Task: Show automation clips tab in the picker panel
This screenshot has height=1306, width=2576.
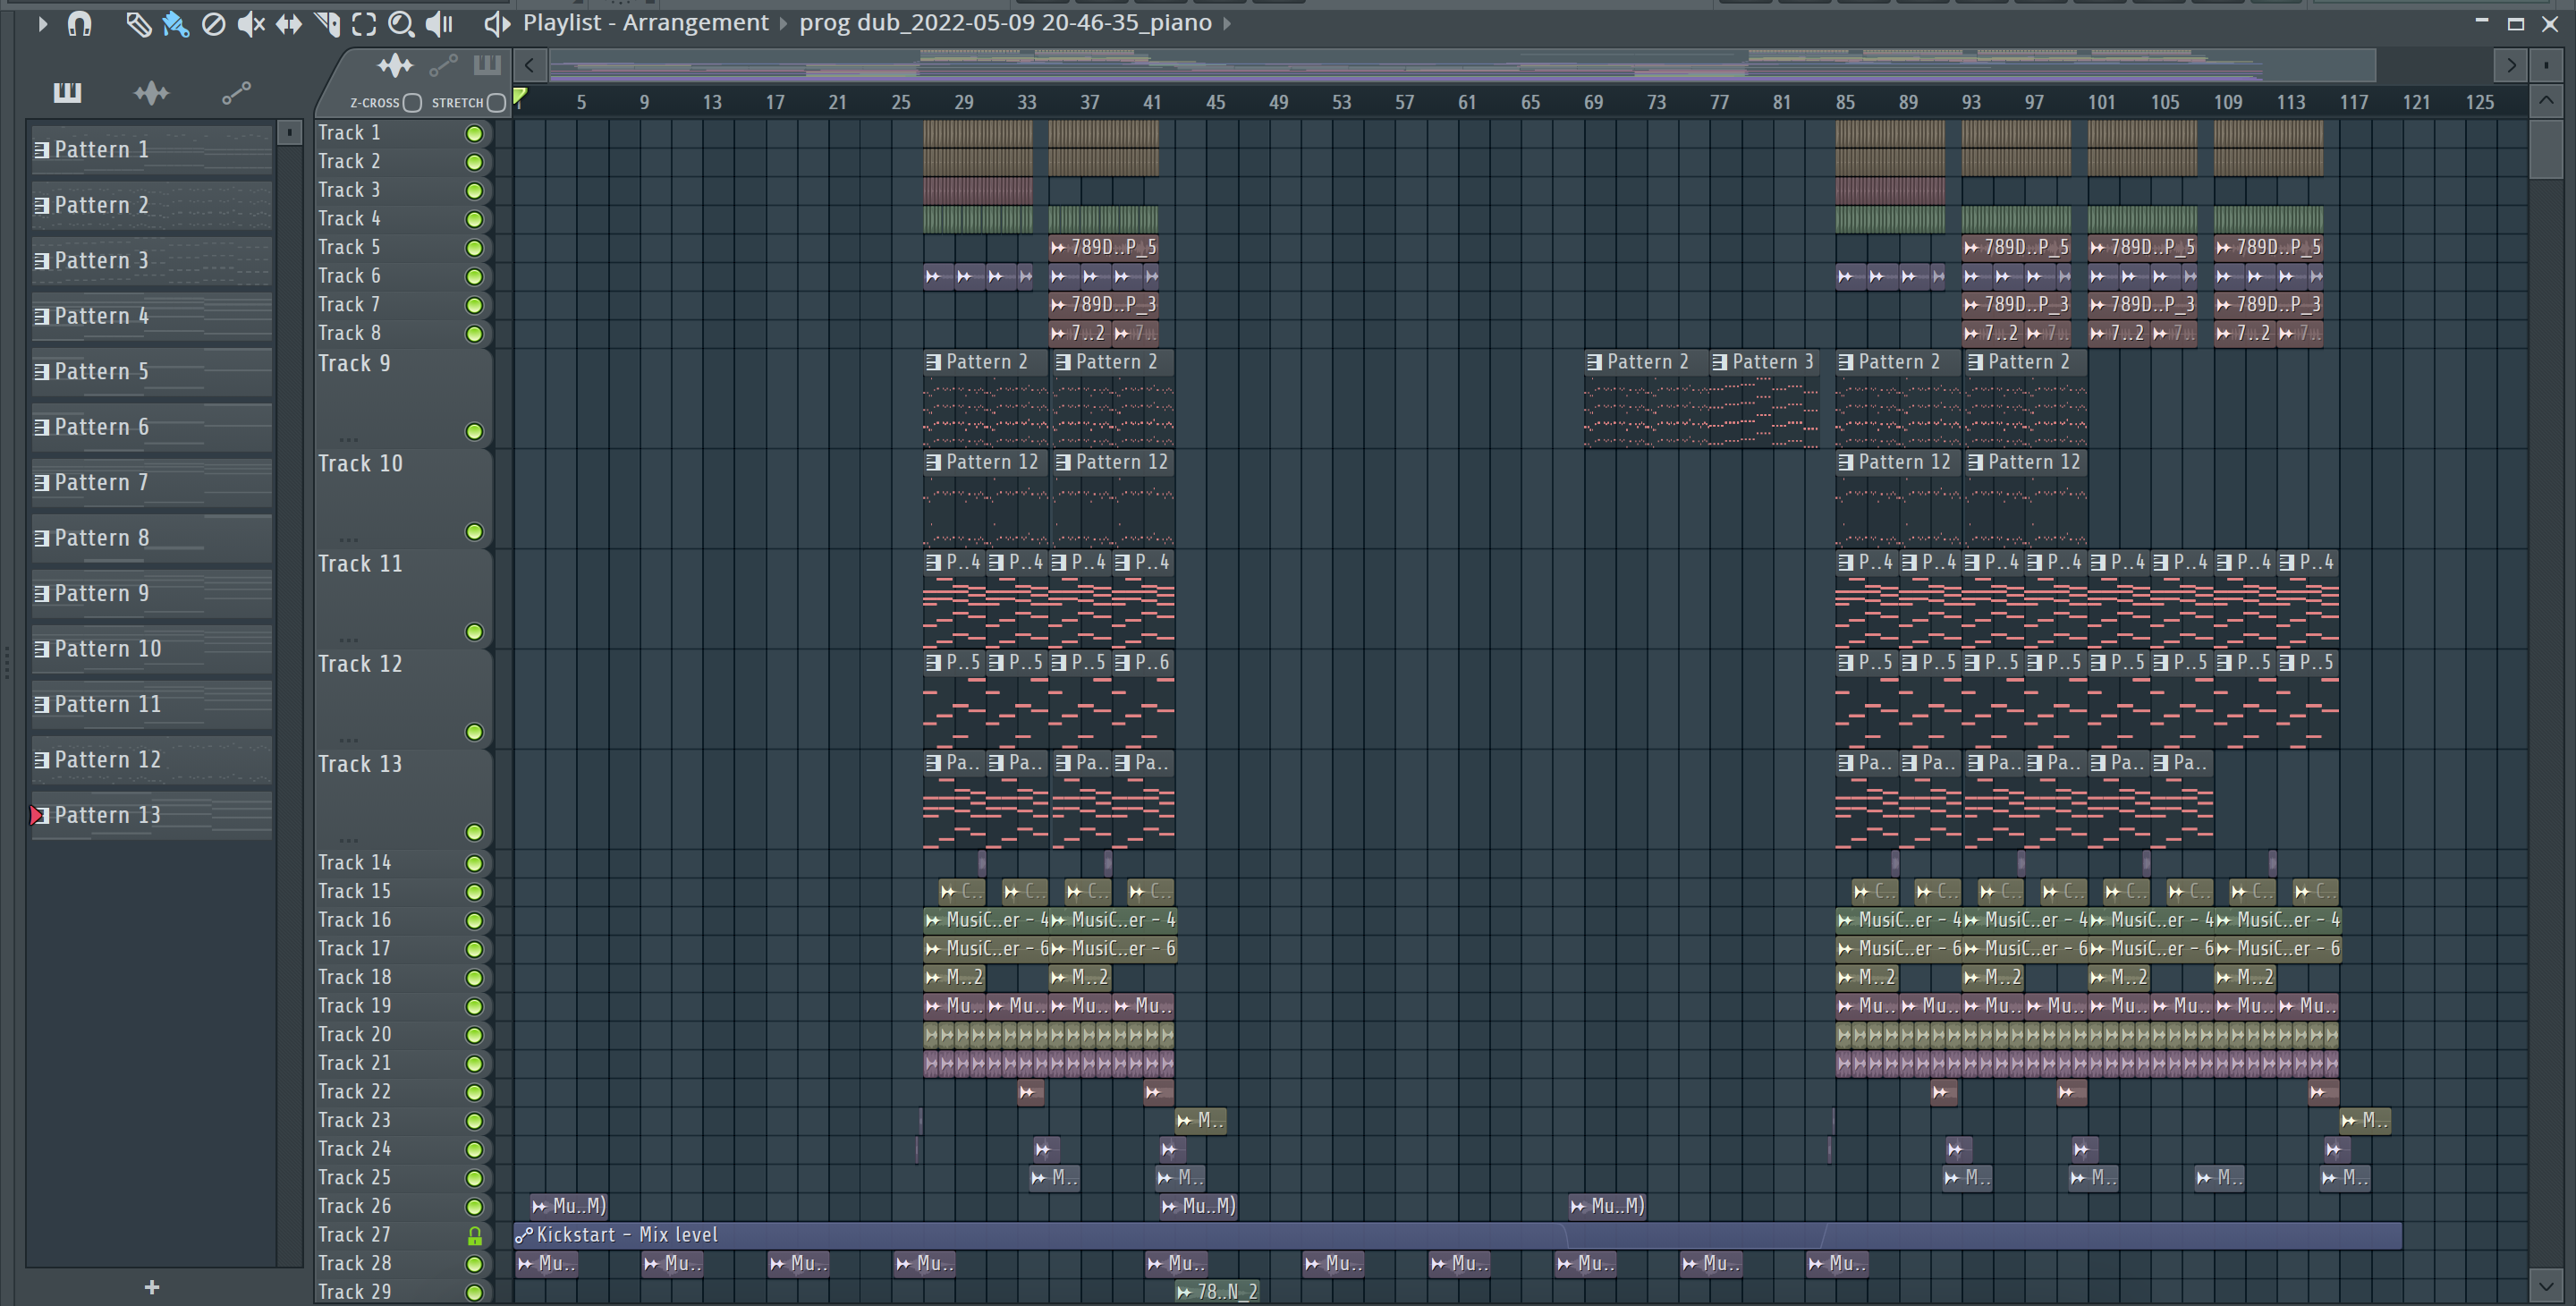Action: [x=236, y=93]
